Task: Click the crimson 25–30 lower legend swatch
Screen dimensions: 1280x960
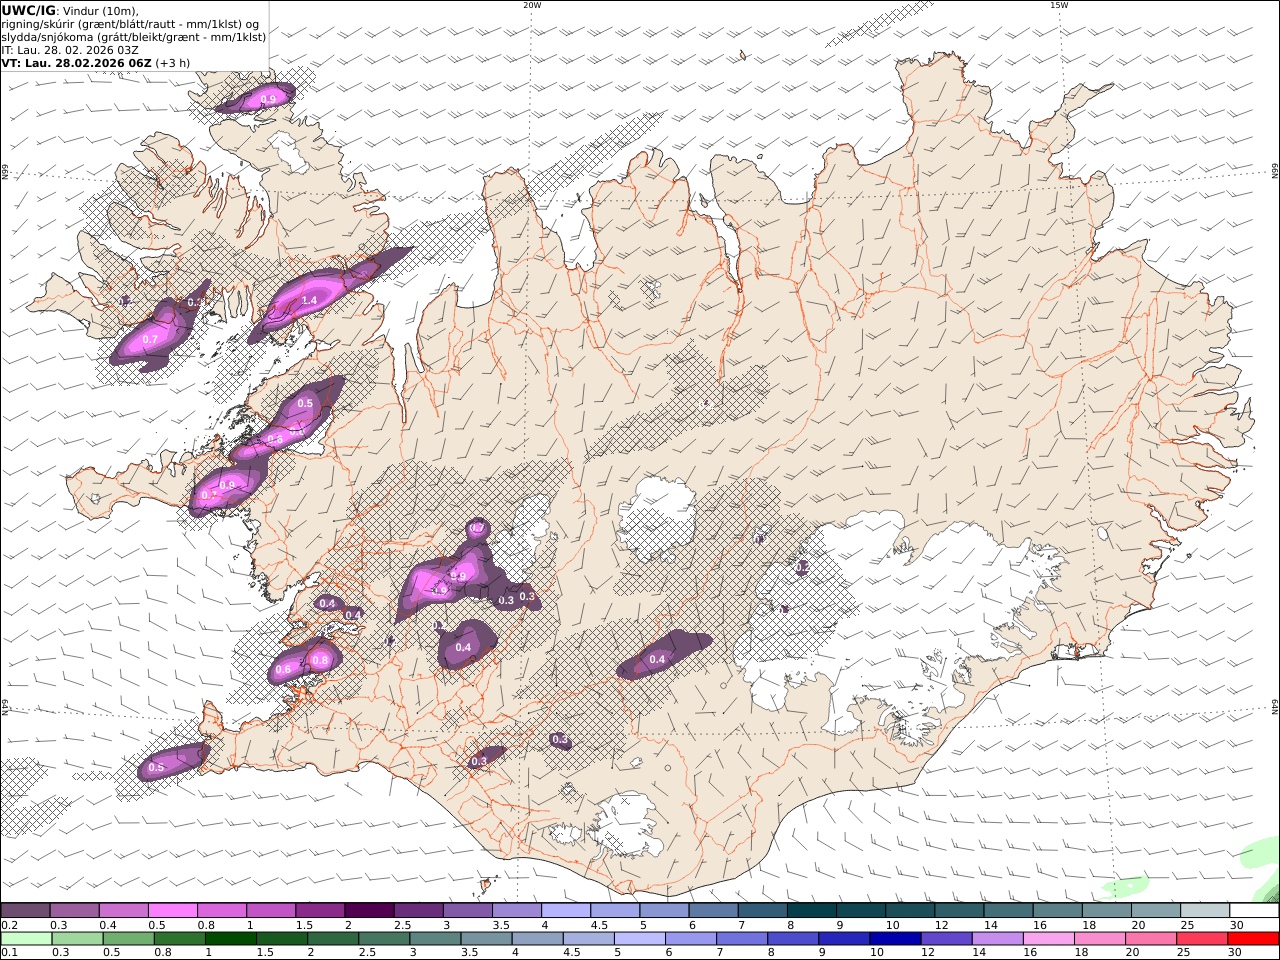Action: click(1202, 938)
